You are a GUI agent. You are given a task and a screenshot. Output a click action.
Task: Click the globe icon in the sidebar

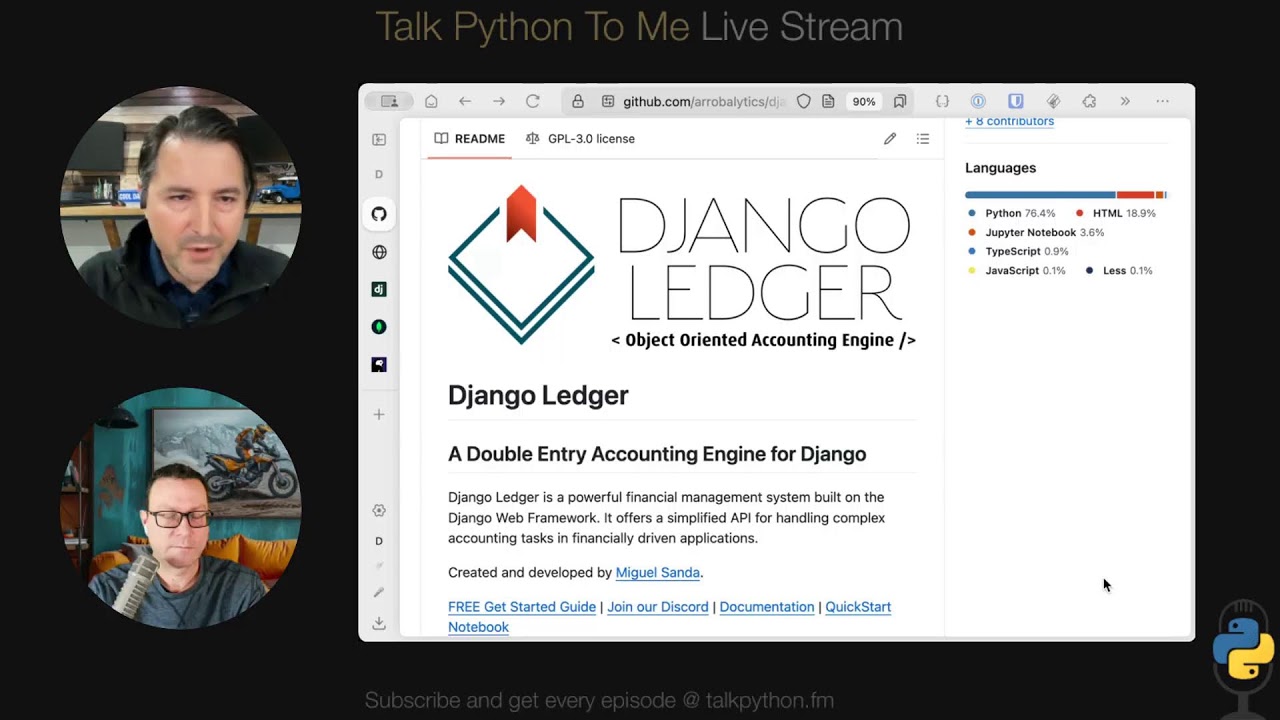tap(379, 252)
